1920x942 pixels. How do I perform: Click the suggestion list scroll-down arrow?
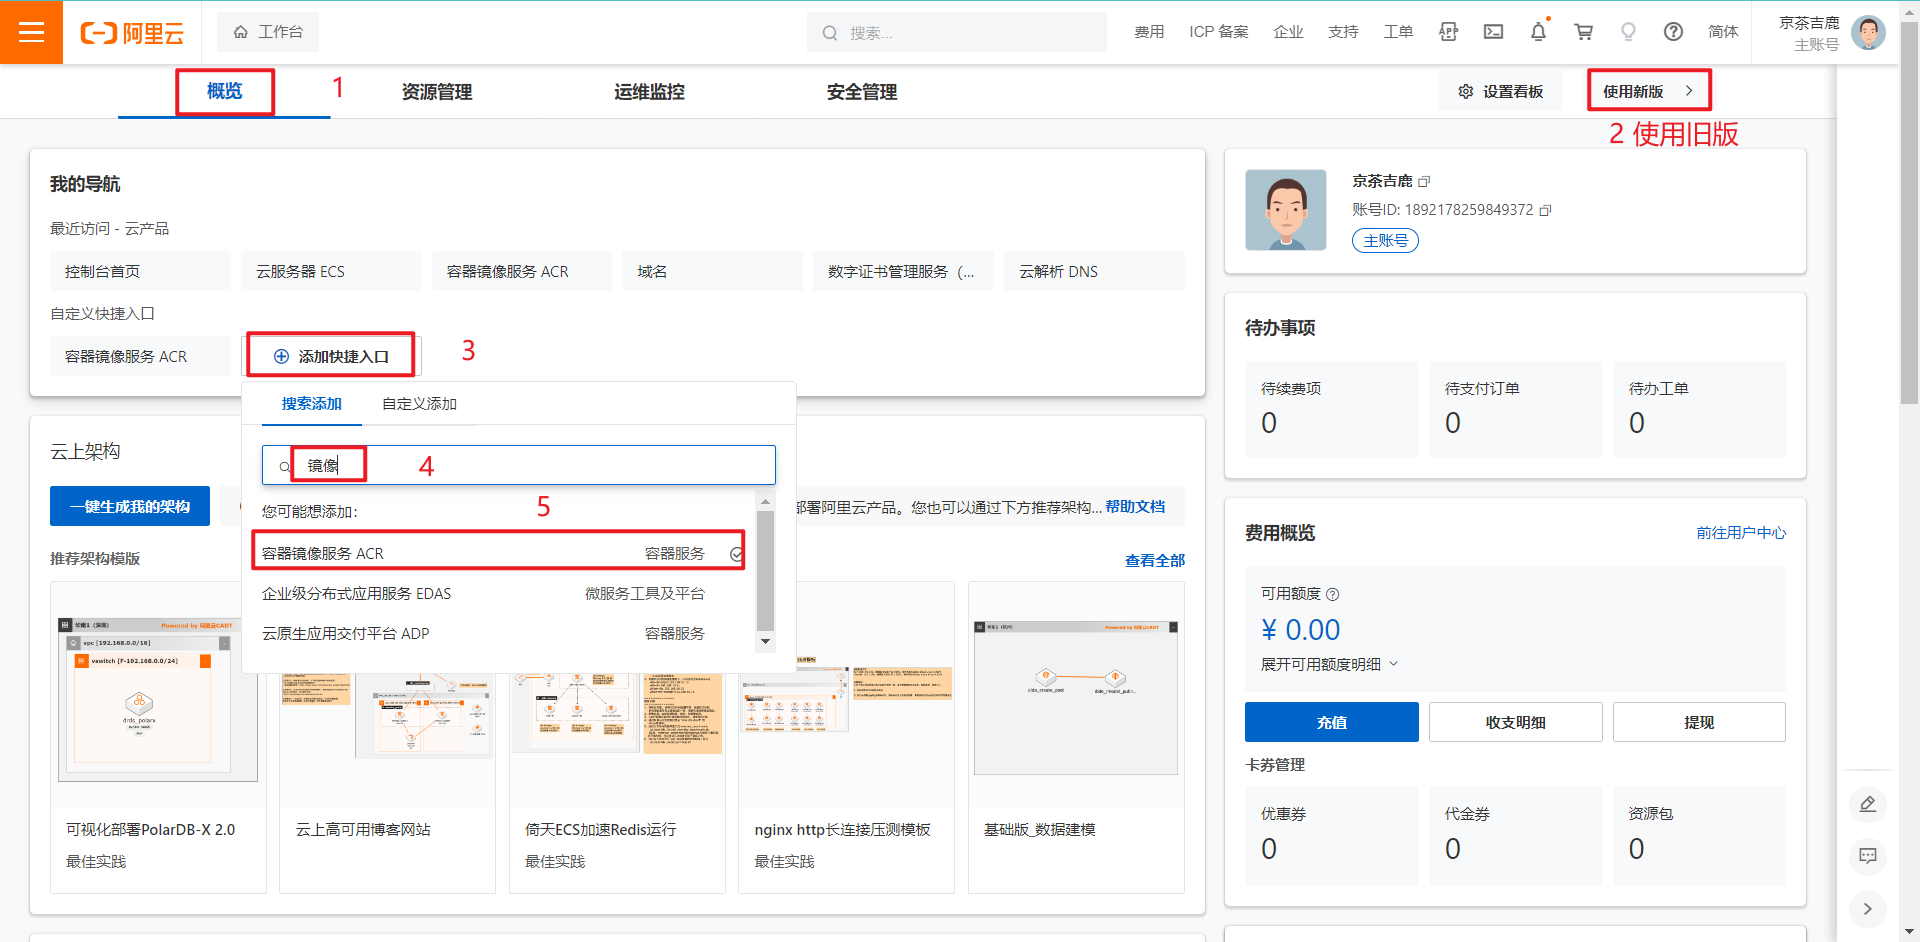click(x=766, y=641)
